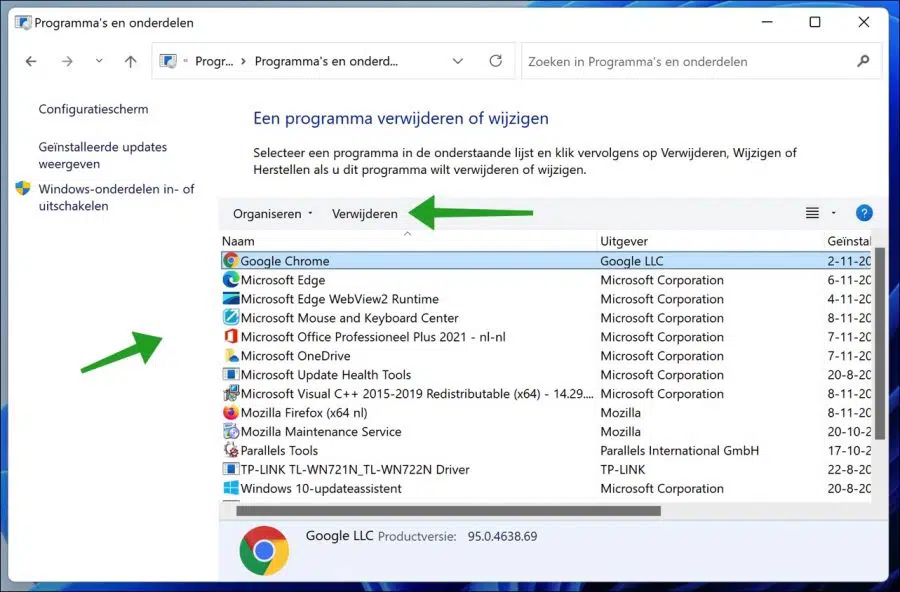The height and width of the screenshot is (592, 900).
Task: Select TP-LINK TL-WN721N_TL-WN722N Driver row
Action: click(355, 469)
